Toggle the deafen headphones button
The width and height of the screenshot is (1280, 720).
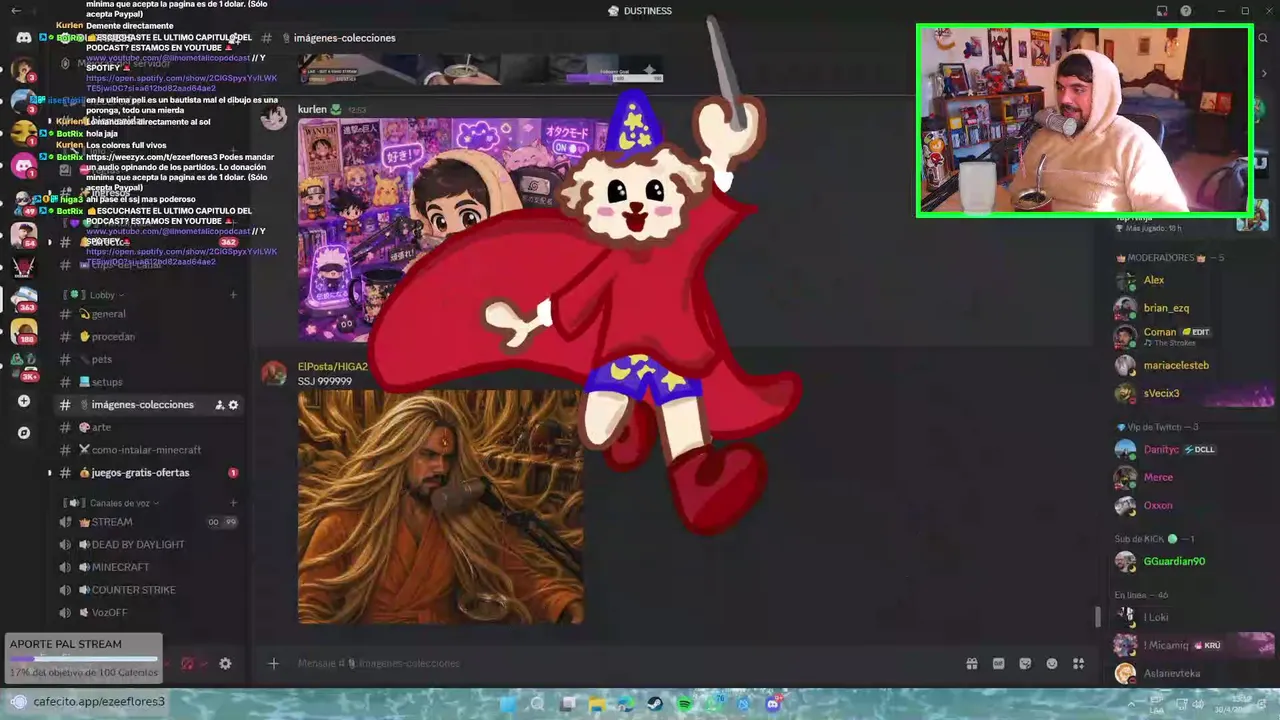coord(187,663)
